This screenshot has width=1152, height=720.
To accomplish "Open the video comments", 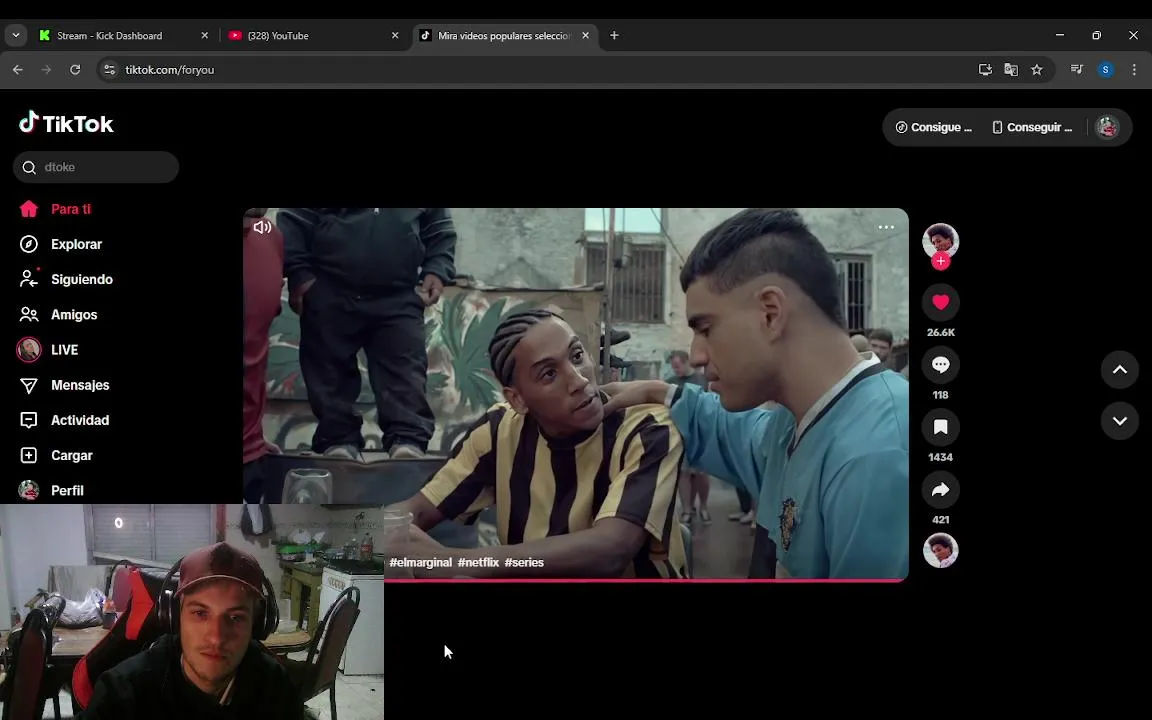I will (940, 364).
